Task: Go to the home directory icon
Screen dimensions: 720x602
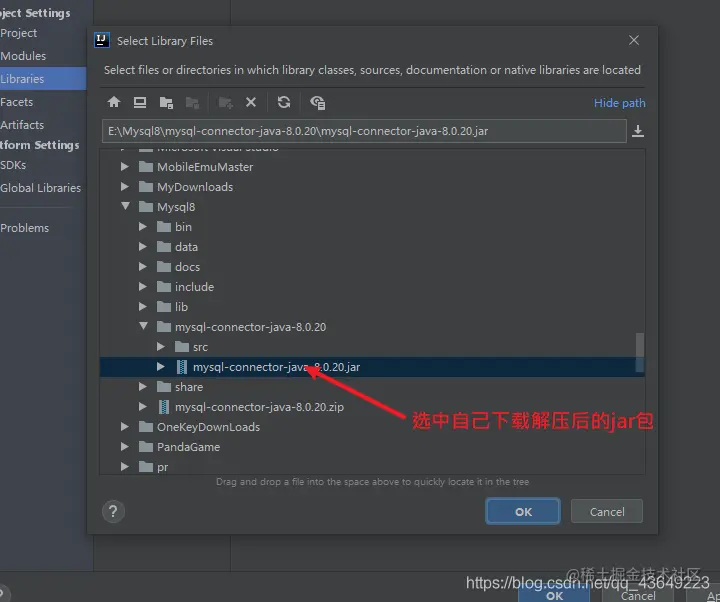Action: pyautogui.click(x=114, y=102)
